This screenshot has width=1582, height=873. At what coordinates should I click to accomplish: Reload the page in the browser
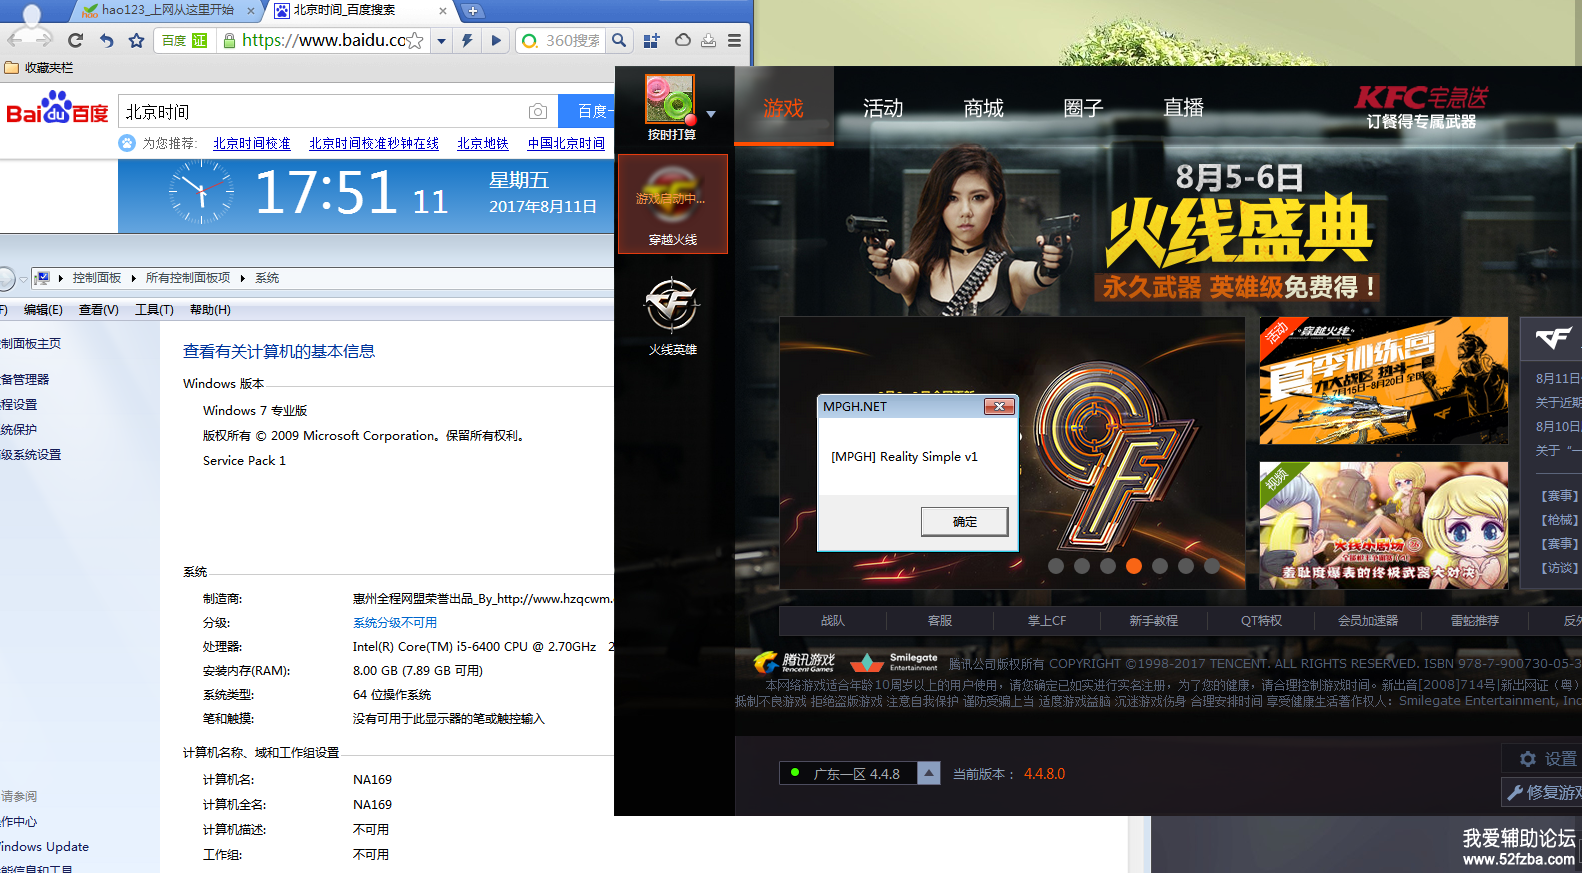75,40
